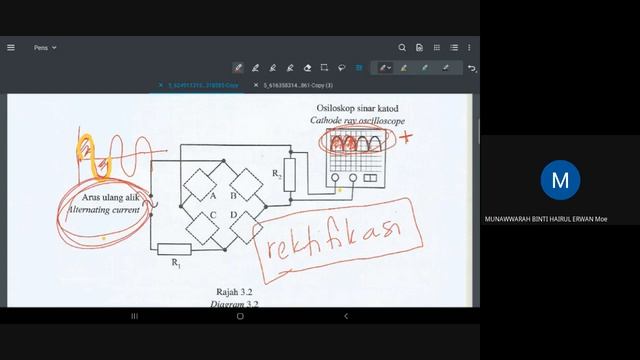Tap the Android back button

point(346,316)
